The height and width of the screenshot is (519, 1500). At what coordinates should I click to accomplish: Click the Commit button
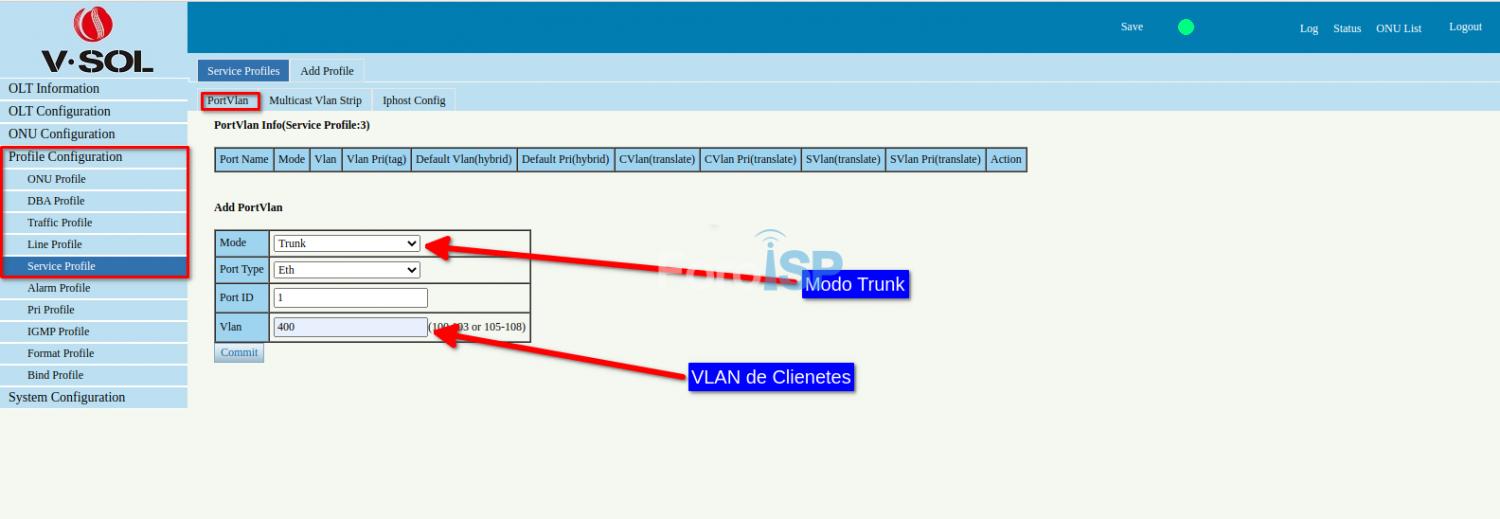tap(239, 352)
